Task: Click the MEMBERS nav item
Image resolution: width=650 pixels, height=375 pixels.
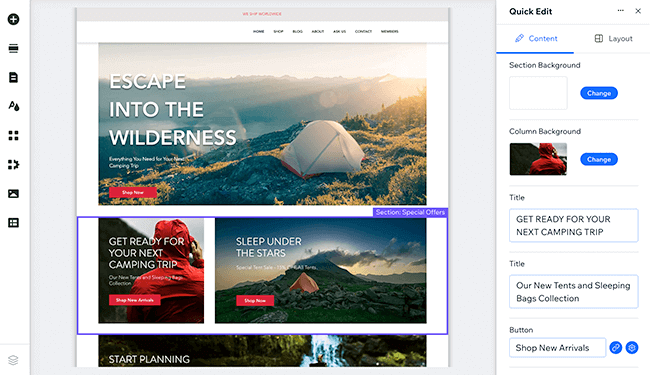Action: [390, 31]
